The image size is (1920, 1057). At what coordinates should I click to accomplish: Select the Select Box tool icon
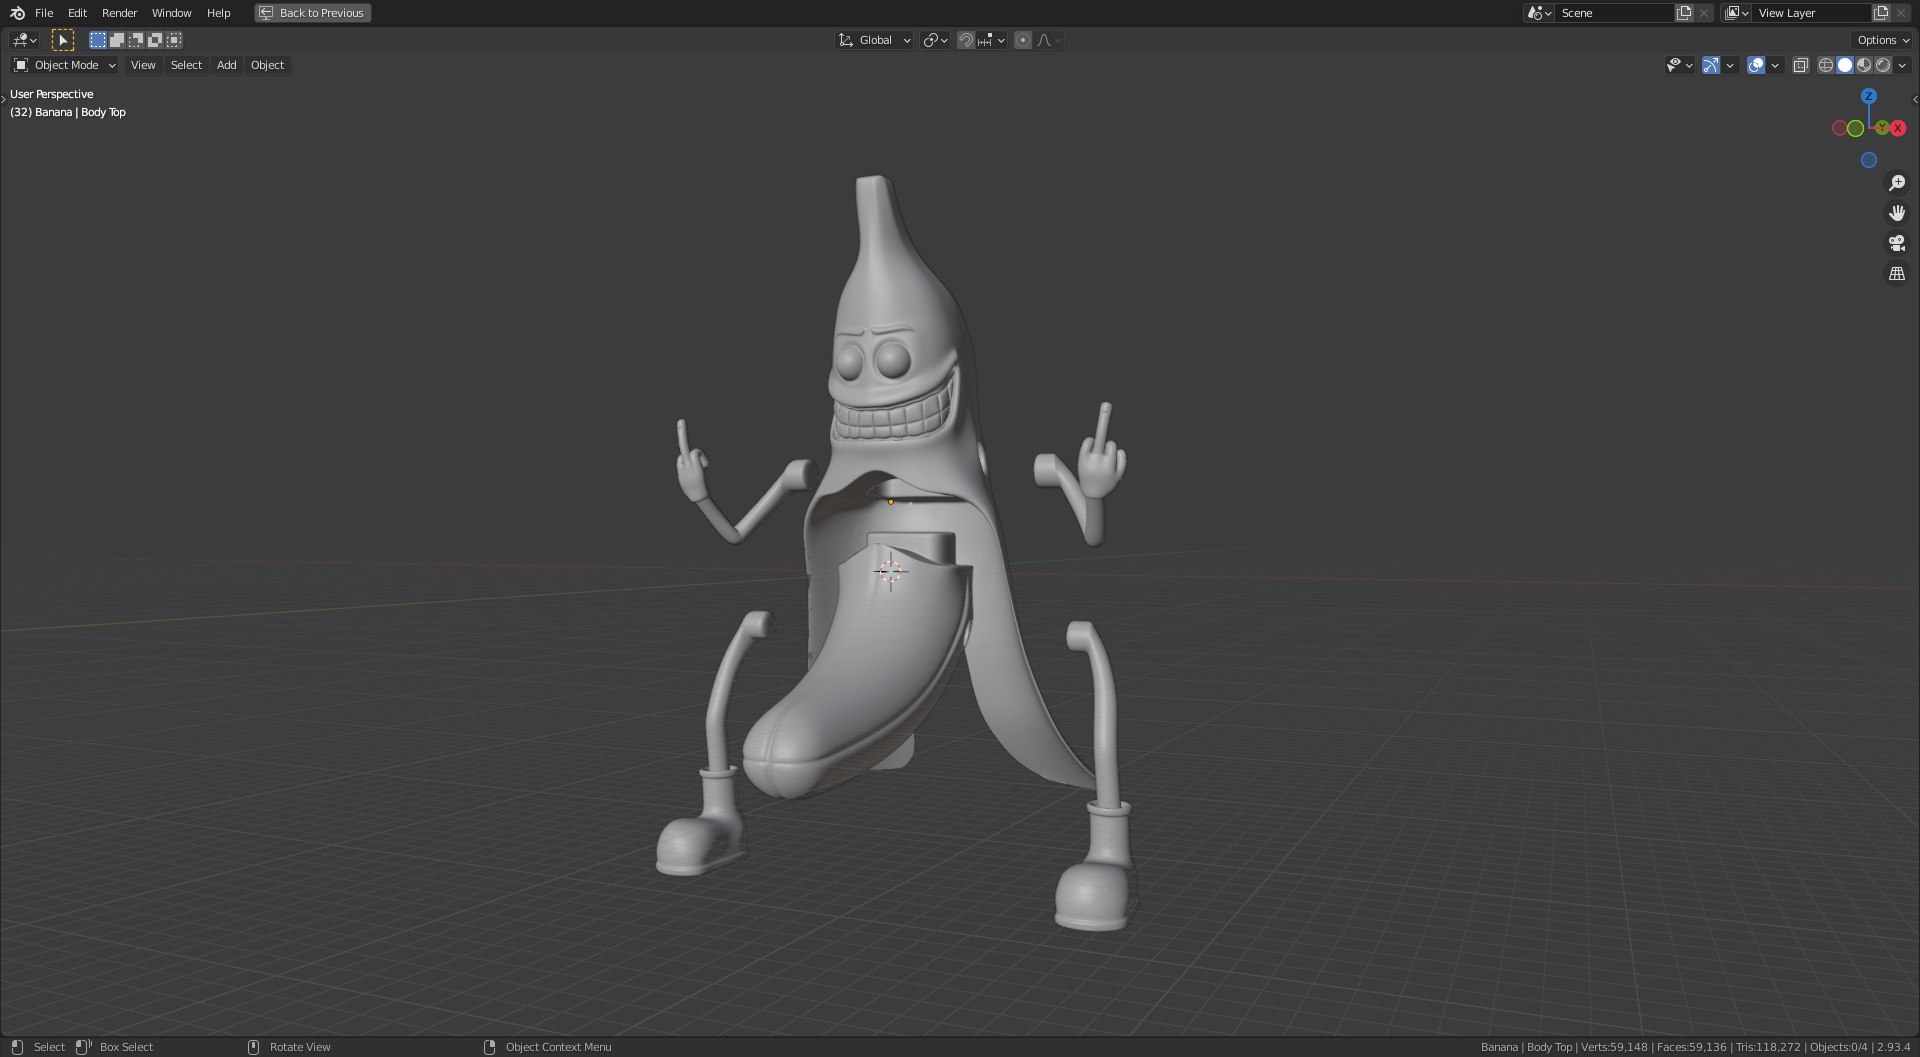tap(62, 40)
